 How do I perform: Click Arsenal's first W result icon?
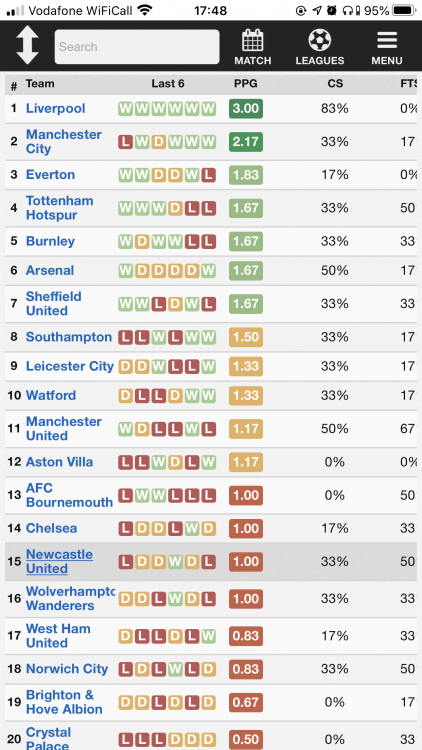click(125, 271)
